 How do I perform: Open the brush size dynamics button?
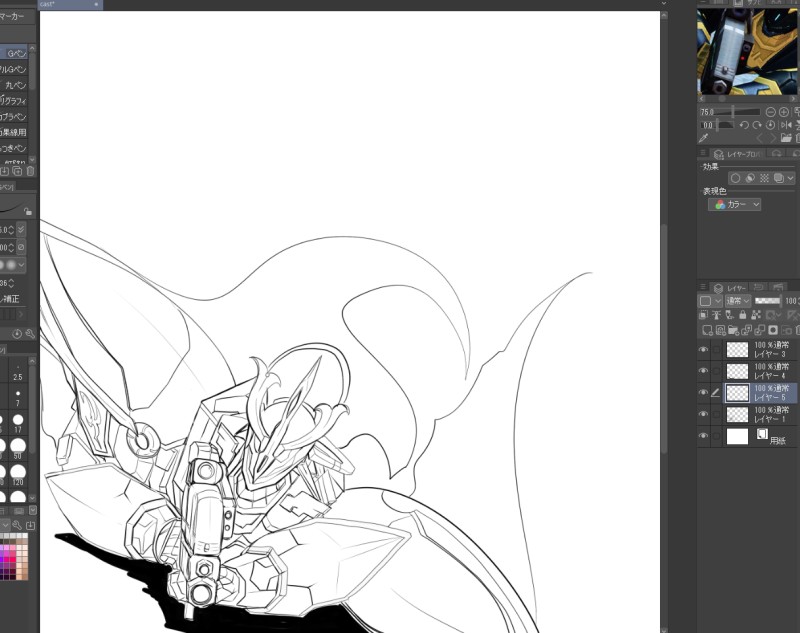pyautogui.click(x=21, y=230)
